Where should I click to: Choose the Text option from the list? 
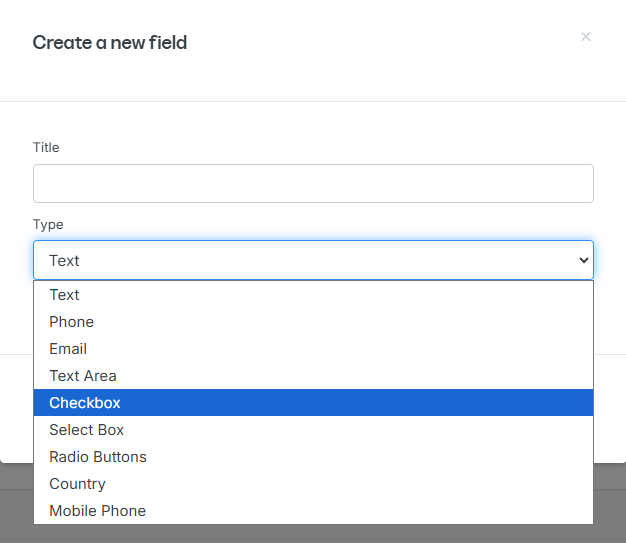click(x=313, y=295)
